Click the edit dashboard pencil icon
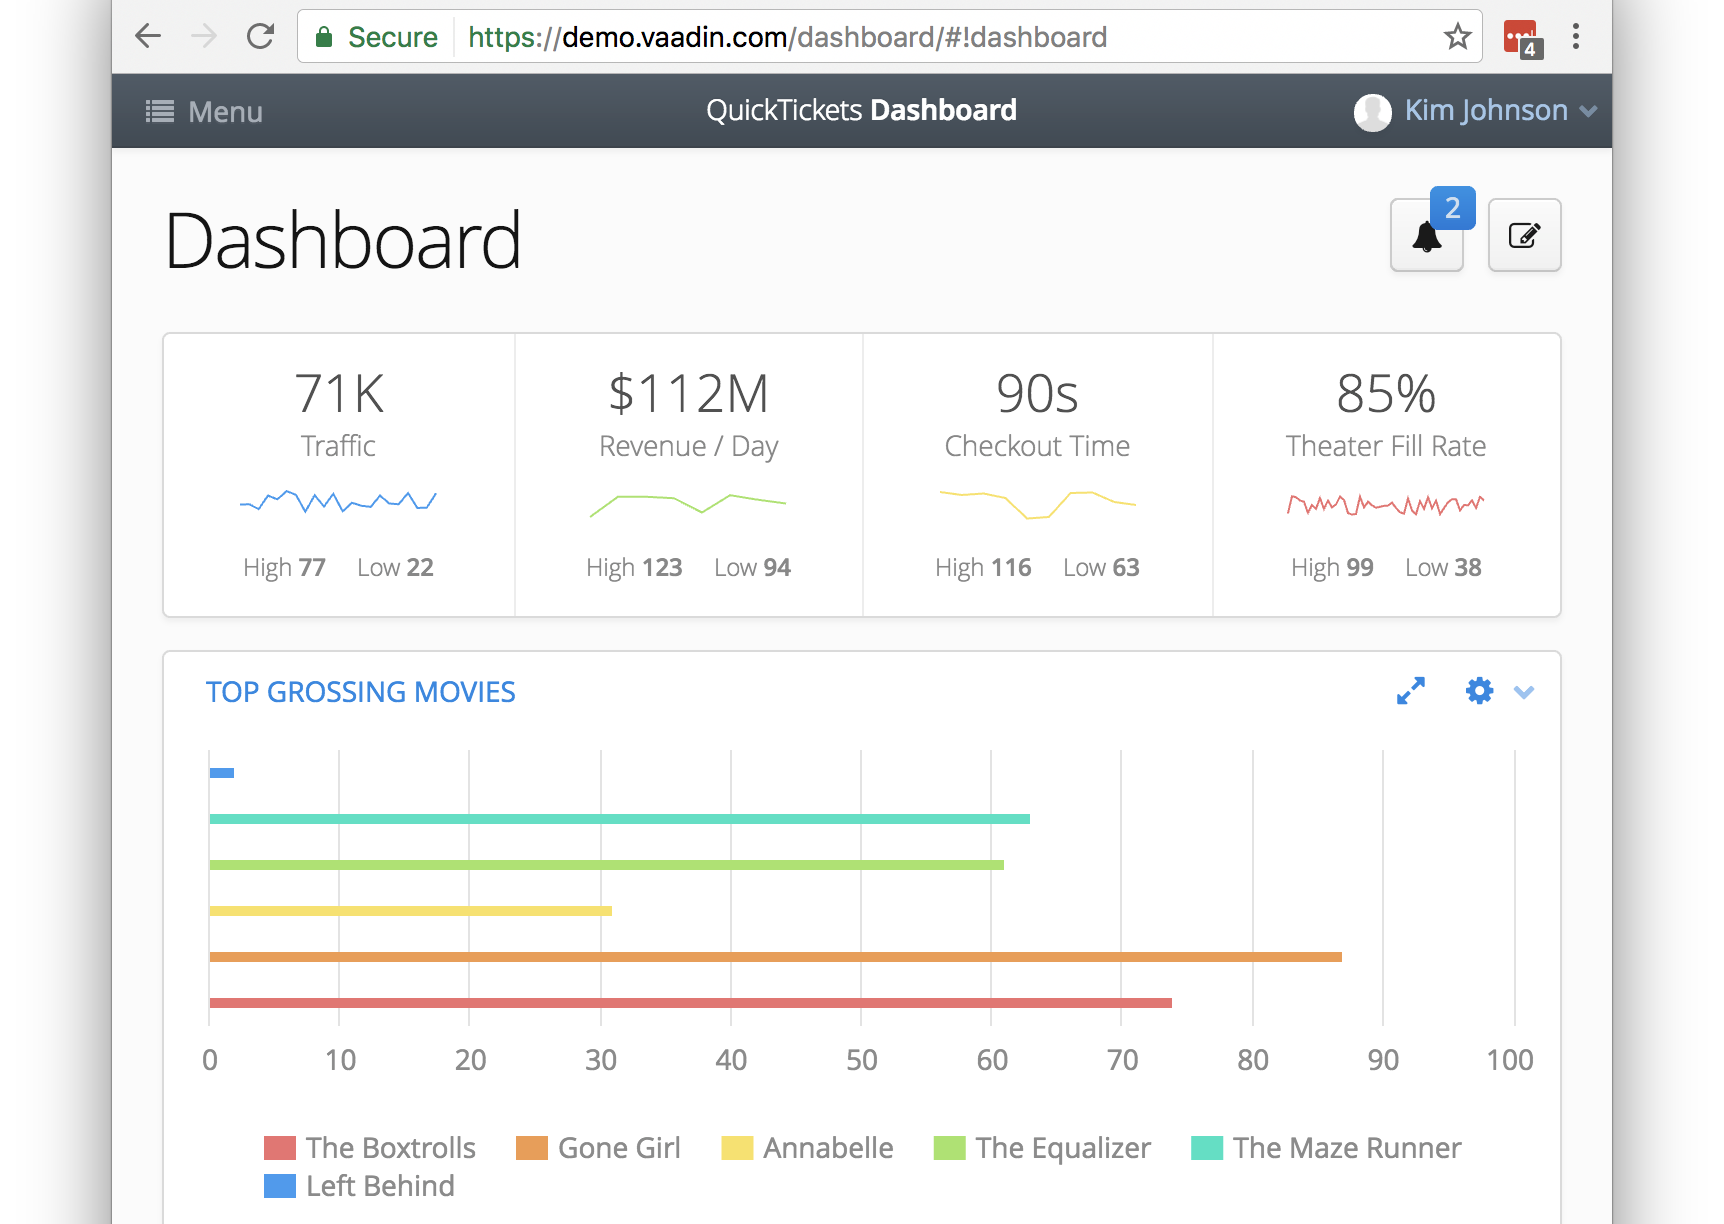 coord(1524,236)
